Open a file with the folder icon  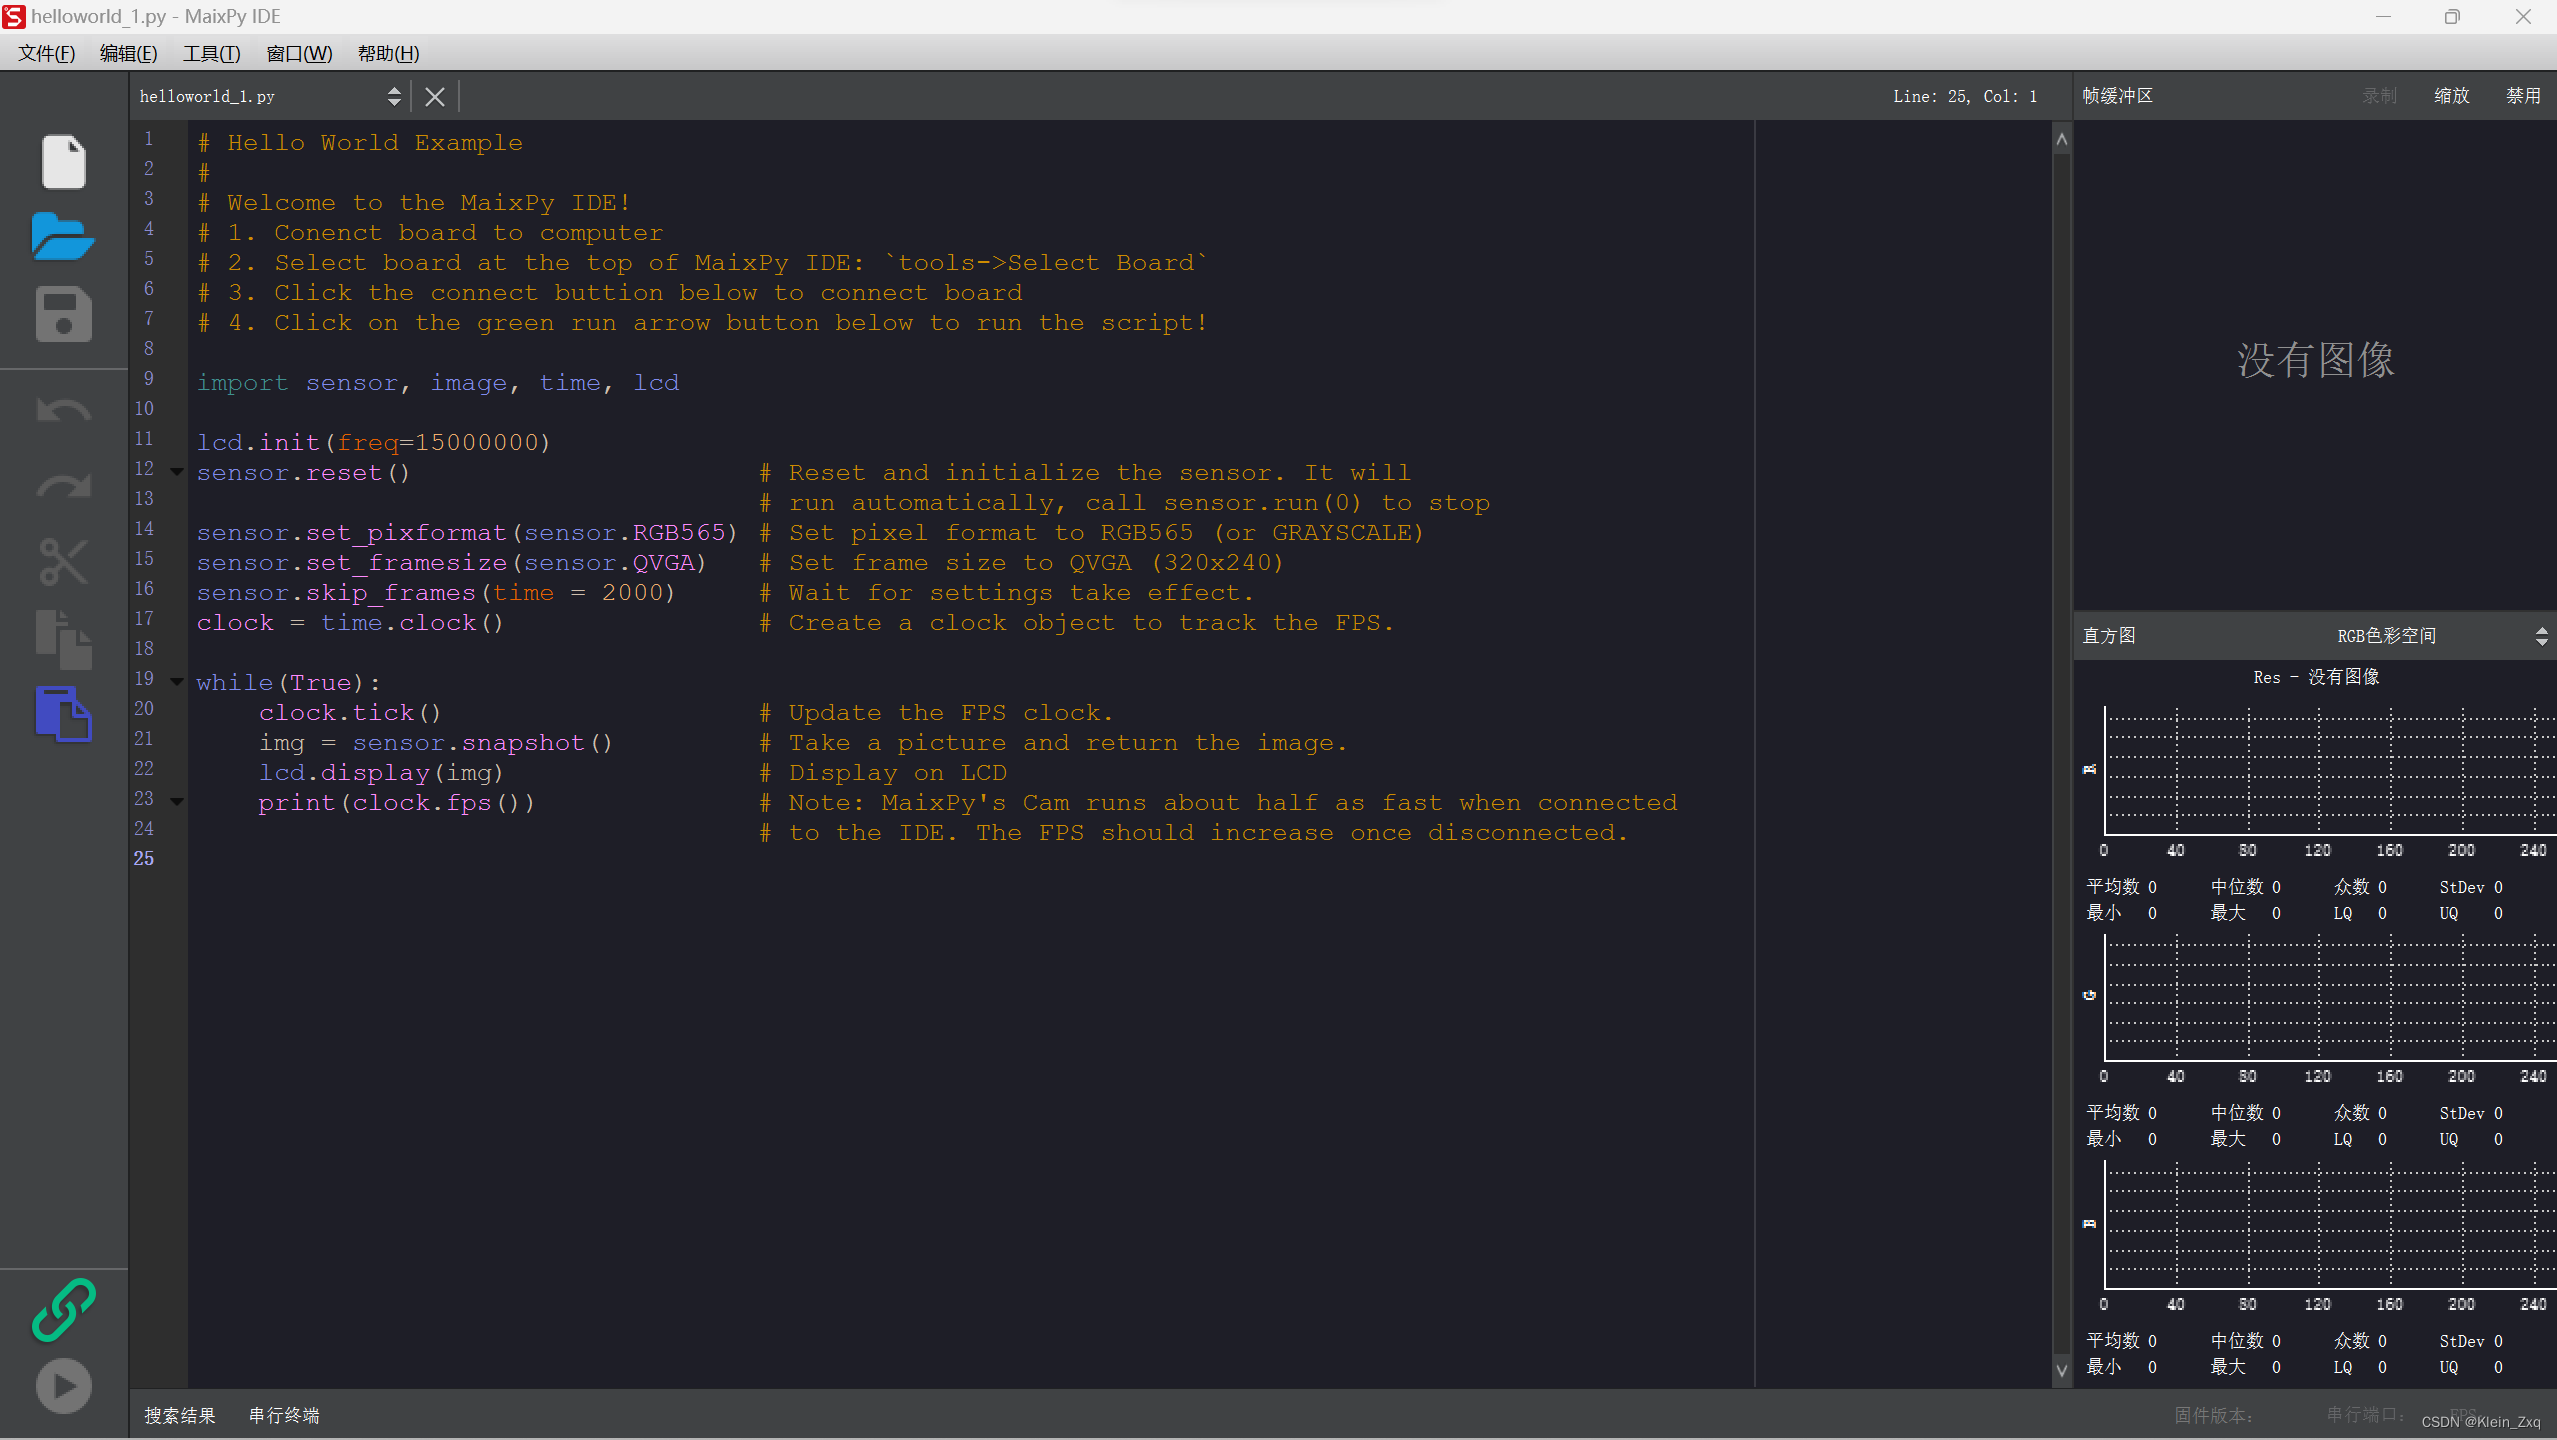(63, 237)
